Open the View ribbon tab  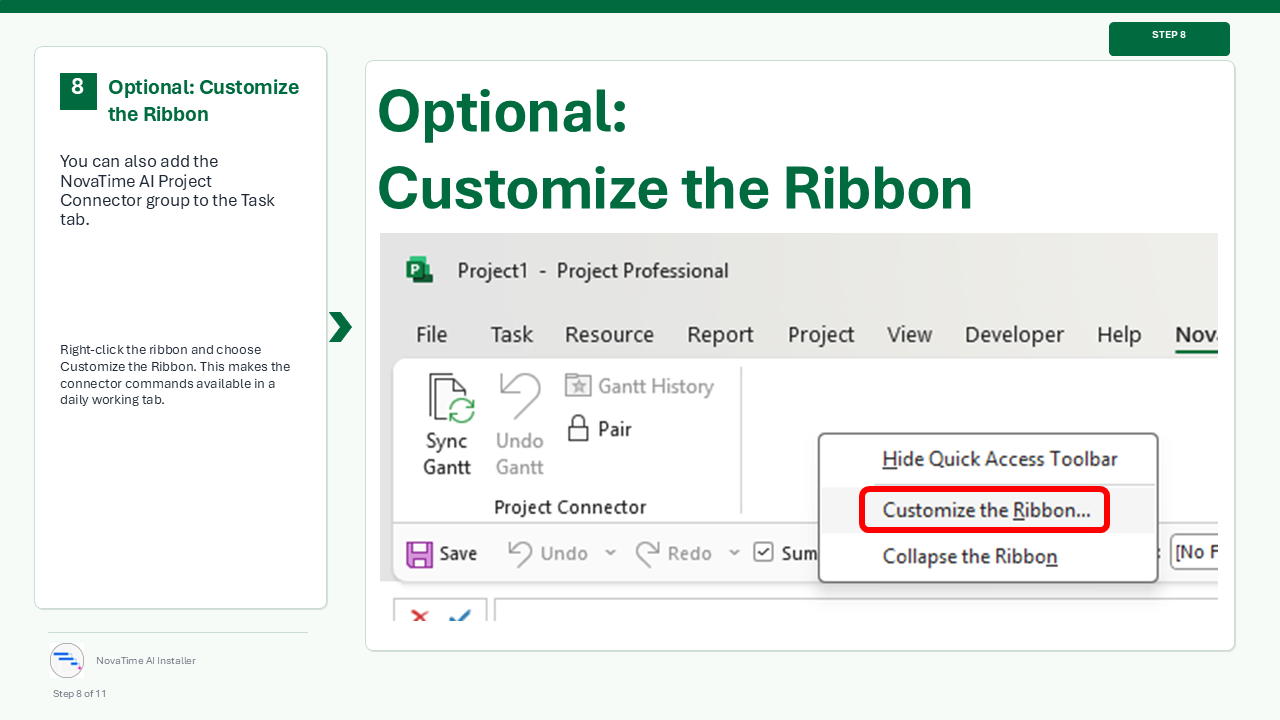point(910,335)
